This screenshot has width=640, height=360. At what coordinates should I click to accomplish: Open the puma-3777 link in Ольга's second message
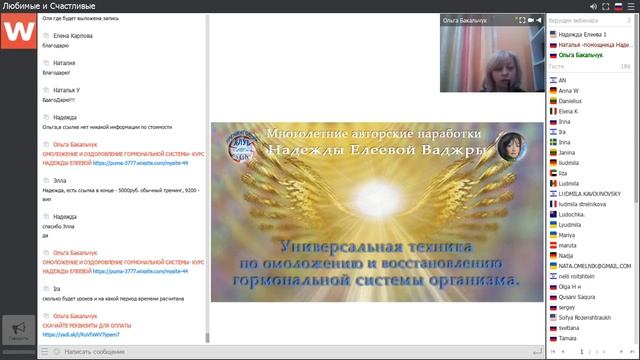tap(140, 271)
